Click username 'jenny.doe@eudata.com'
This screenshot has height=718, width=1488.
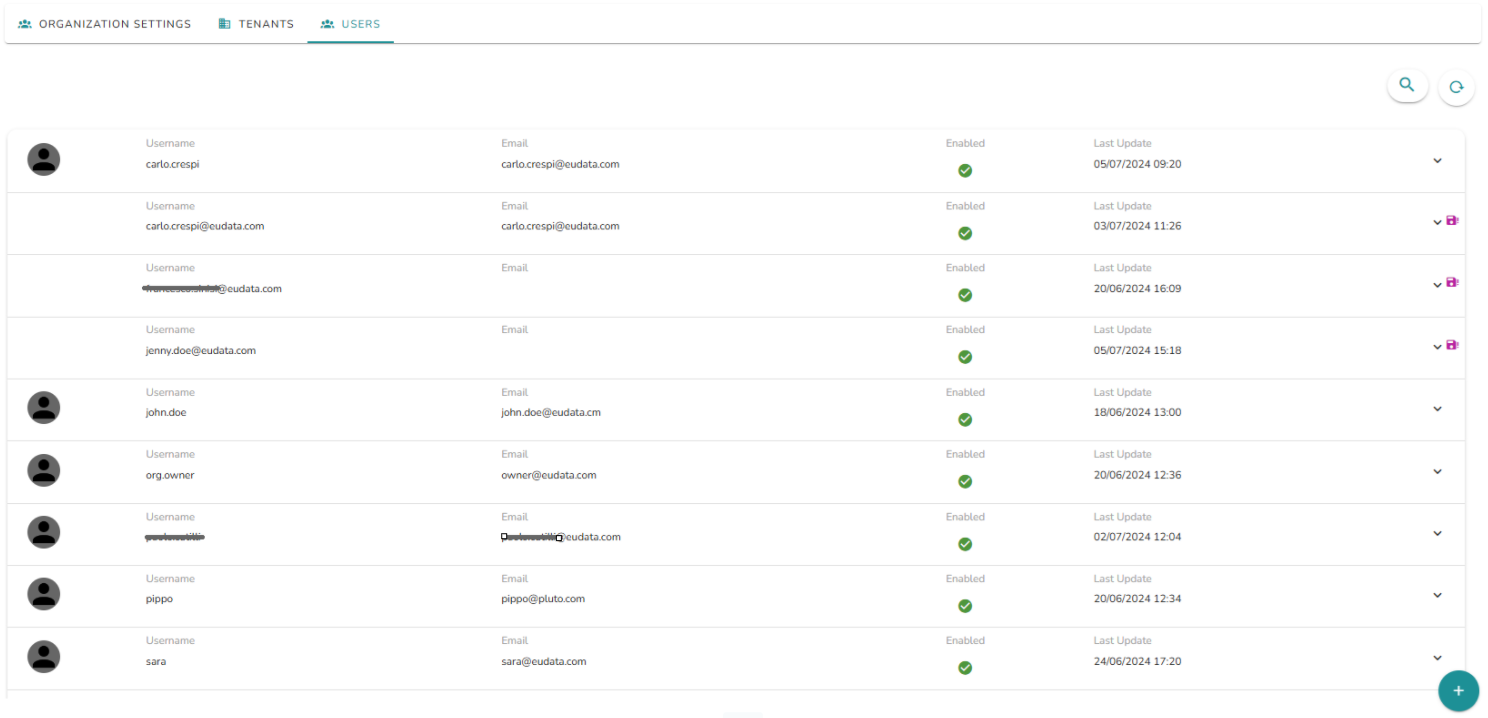(201, 351)
